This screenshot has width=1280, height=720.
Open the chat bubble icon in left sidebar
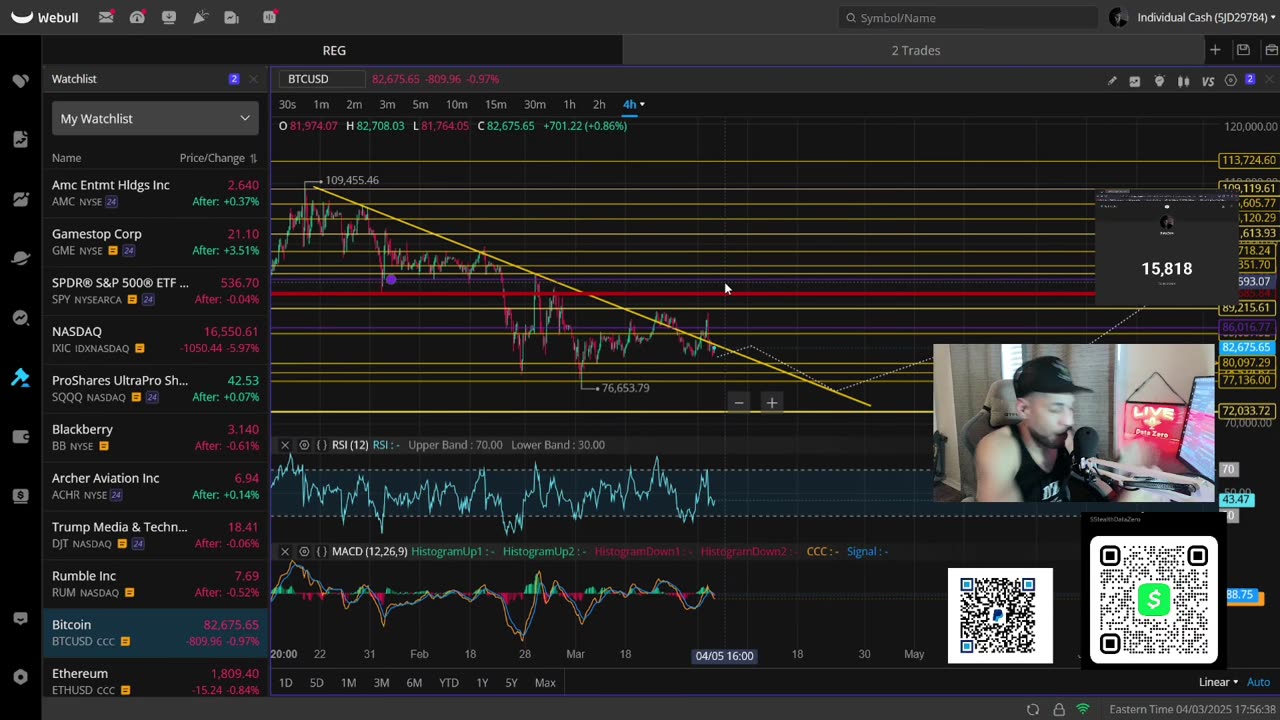(20, 619)
